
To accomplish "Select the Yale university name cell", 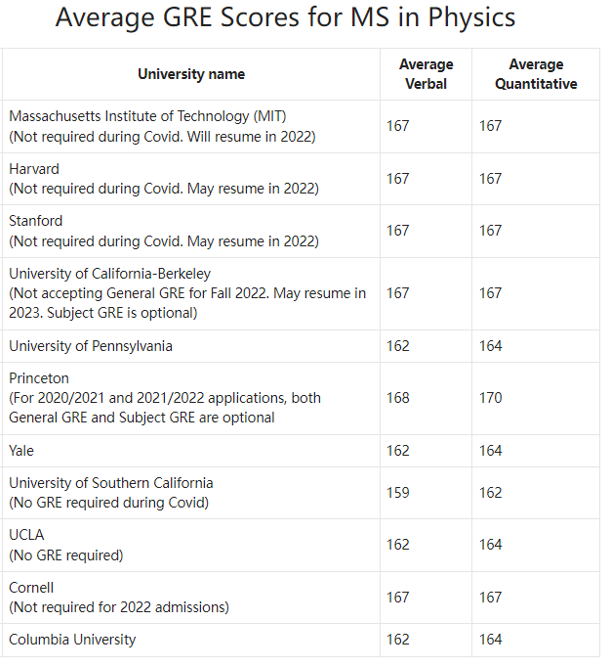I will tap(24, 451).
